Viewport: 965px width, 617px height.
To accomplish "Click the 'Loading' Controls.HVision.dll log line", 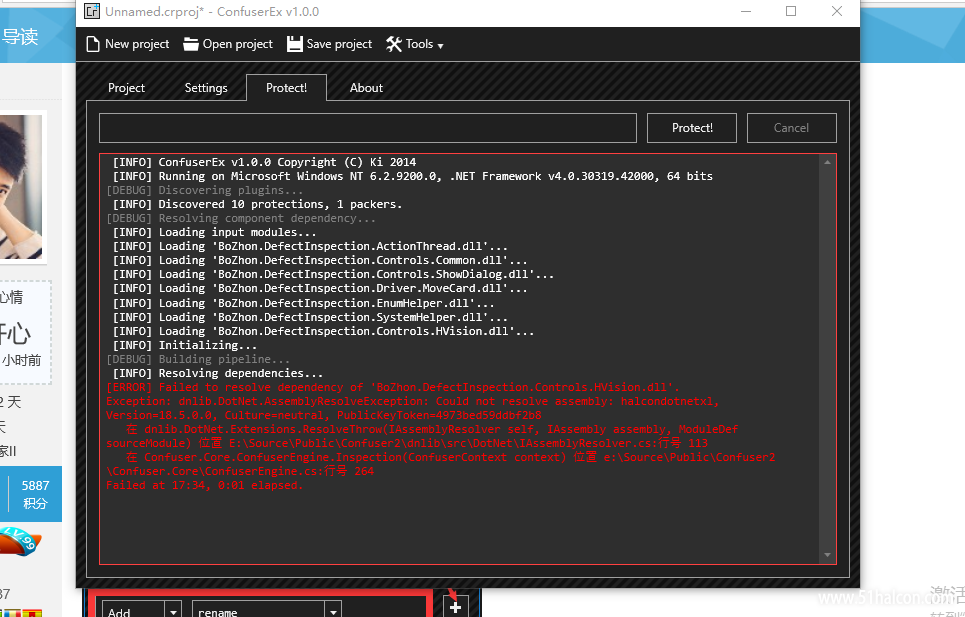I will pos(323,332).
